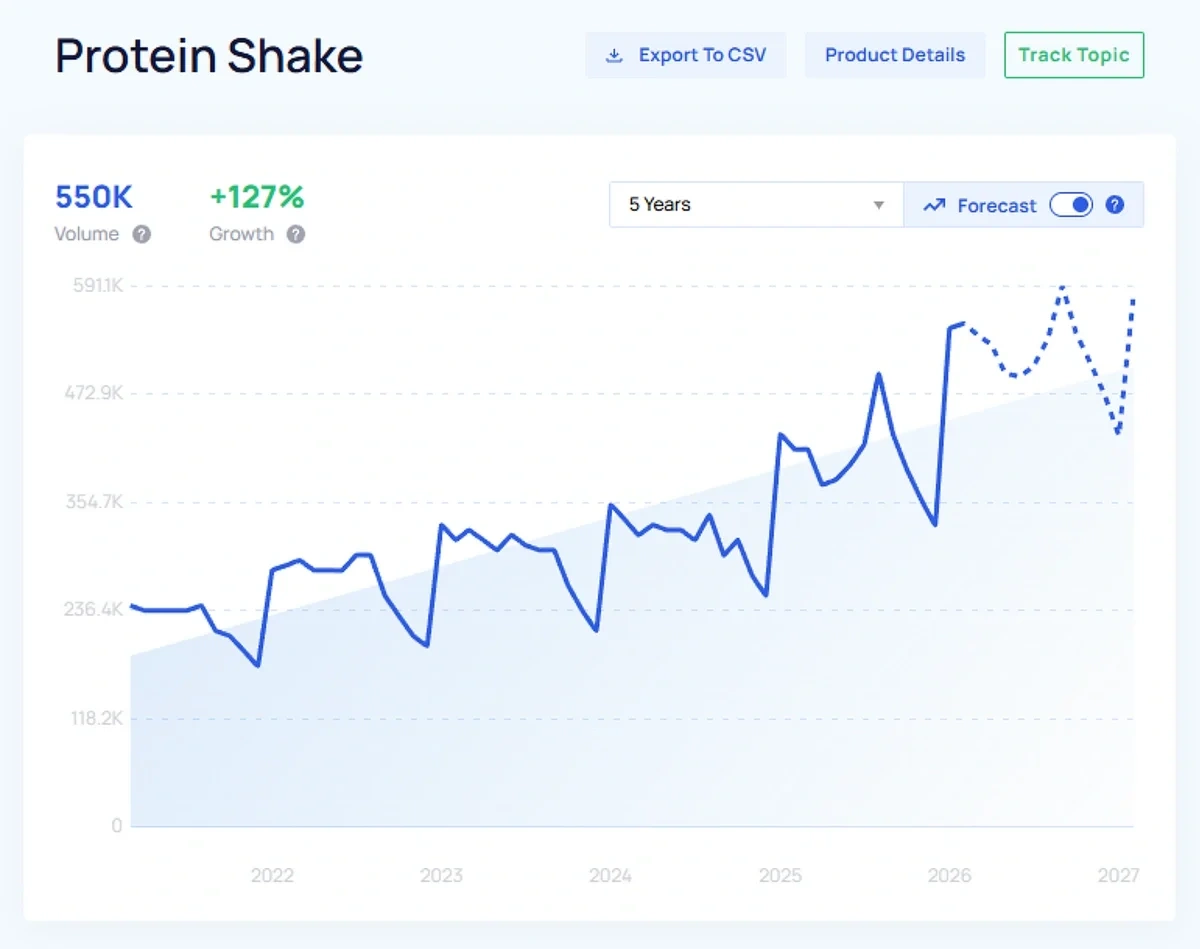
Task: Click the help icon next to Volume
Action: 141,235
